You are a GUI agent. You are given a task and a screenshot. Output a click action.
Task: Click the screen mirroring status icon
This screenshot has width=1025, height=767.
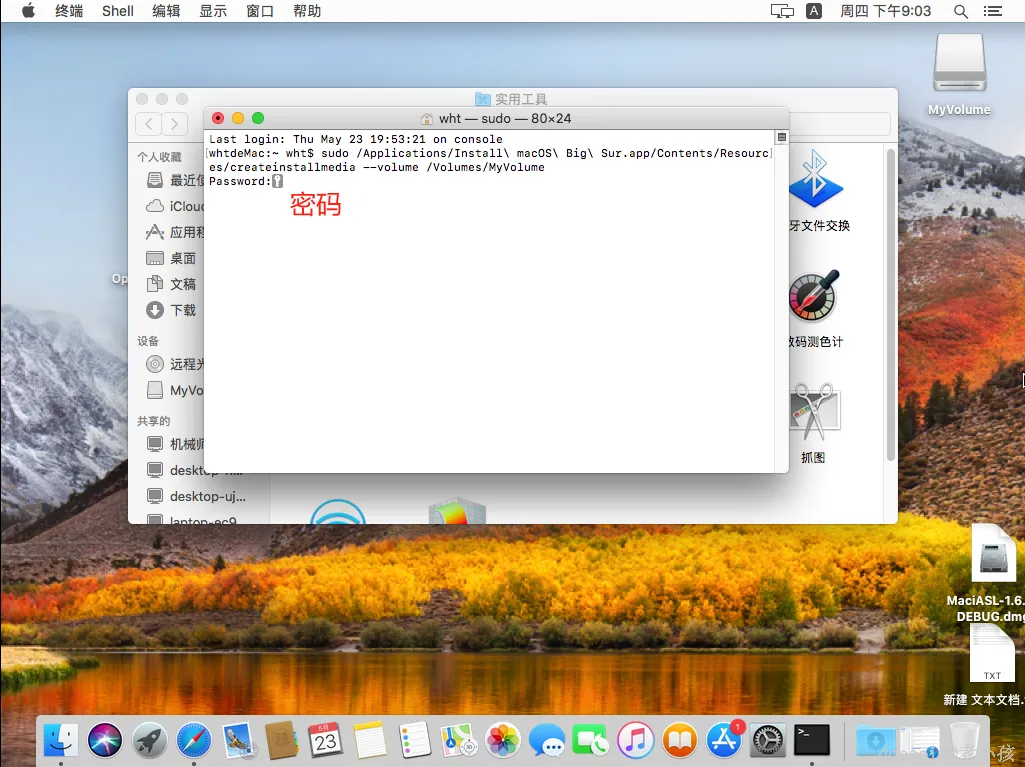[782, 10]
